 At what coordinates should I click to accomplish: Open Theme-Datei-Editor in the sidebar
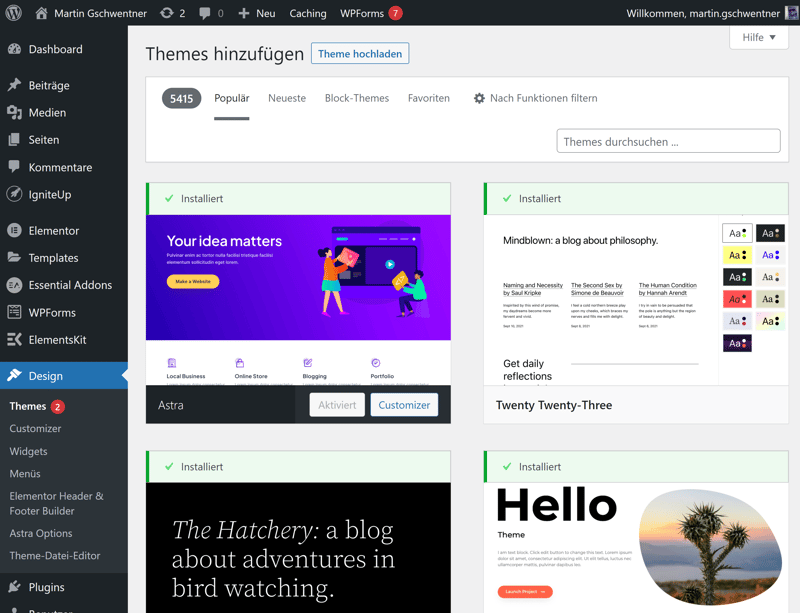click(55, 556)
